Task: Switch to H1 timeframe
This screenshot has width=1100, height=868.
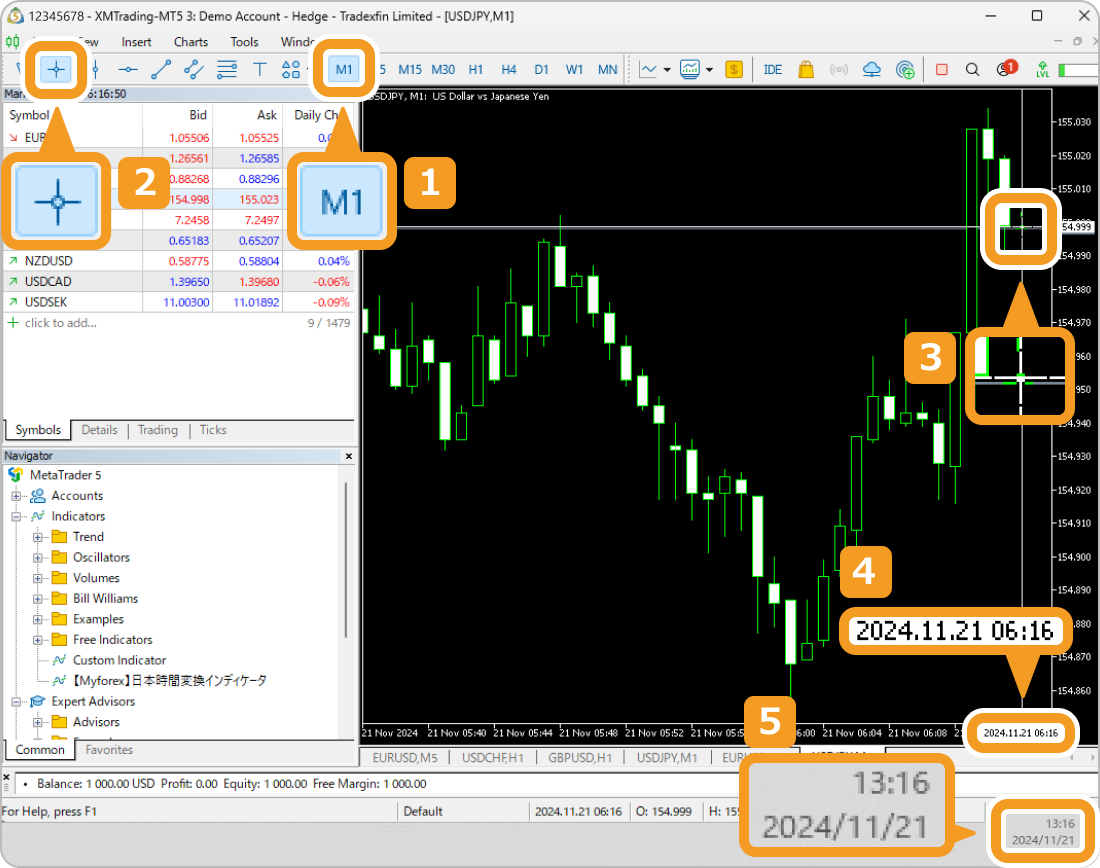Action: click(476, 69)
